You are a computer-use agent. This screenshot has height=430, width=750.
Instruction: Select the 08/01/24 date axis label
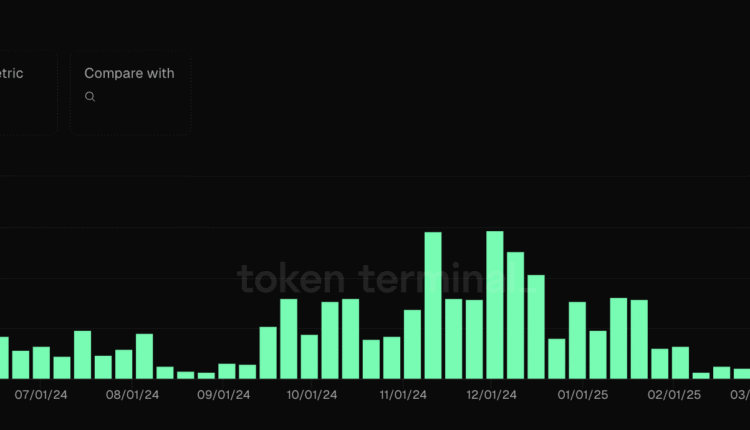133,395
